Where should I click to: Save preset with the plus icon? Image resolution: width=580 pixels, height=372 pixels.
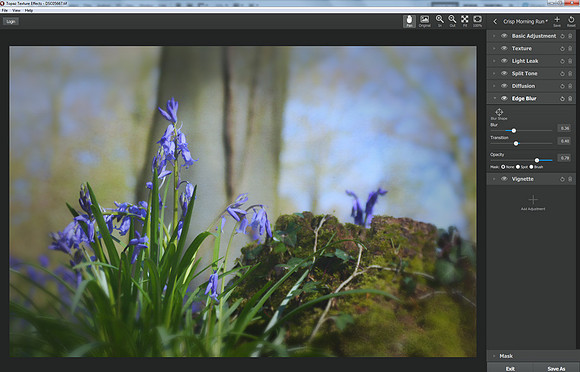tap(557, 21)
